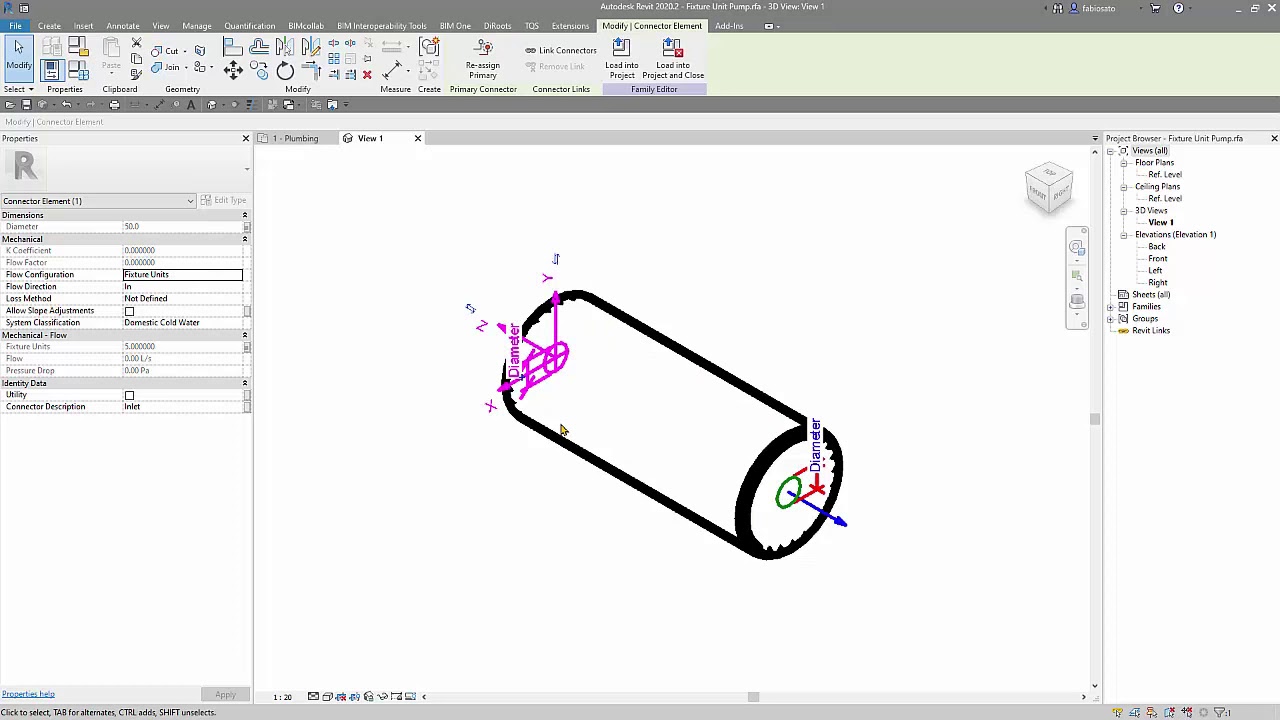This screenshot has width=1280, height=720.
Task: Click the Load into Project button
Action: coord(621,59)
